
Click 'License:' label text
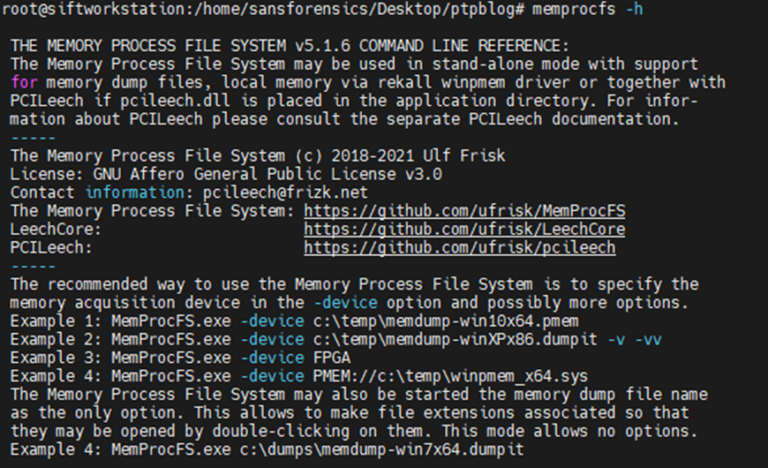coord(47,174)
